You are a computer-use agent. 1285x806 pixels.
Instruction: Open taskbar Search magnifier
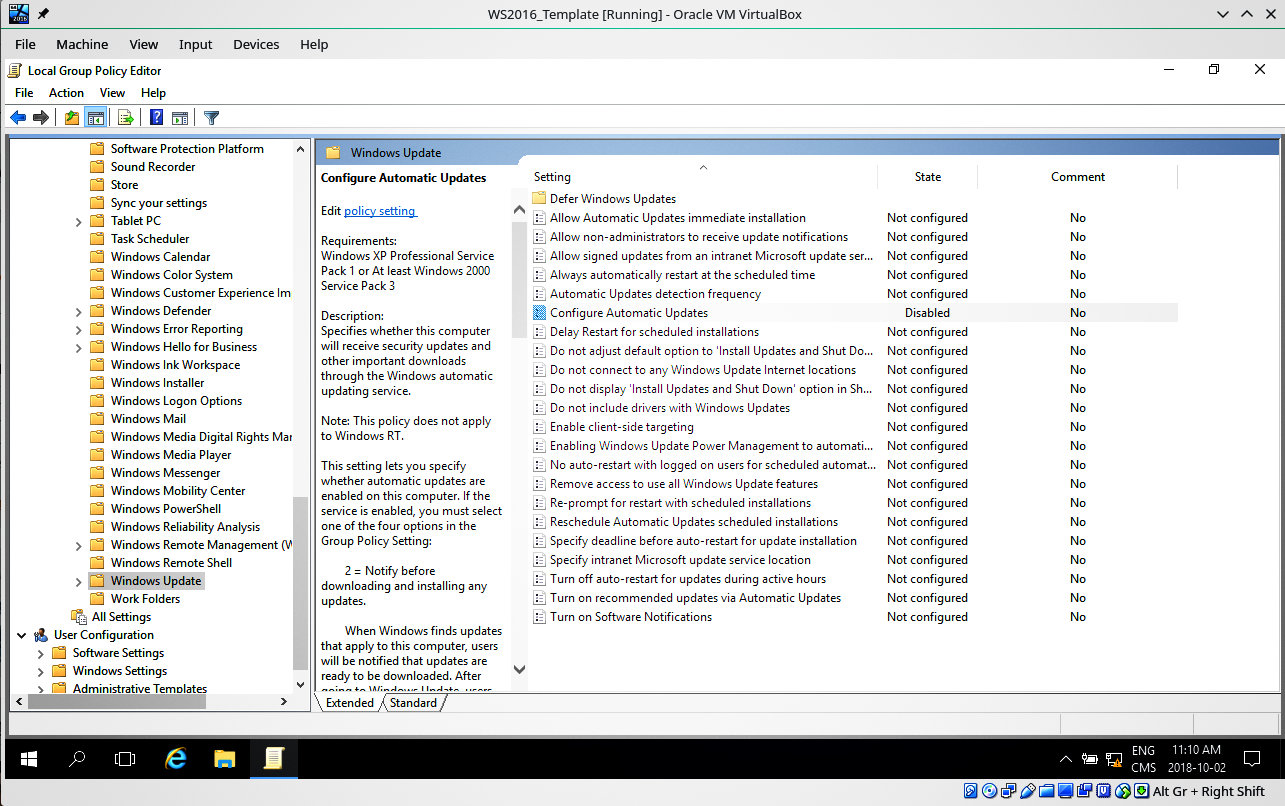pos(77,759)
